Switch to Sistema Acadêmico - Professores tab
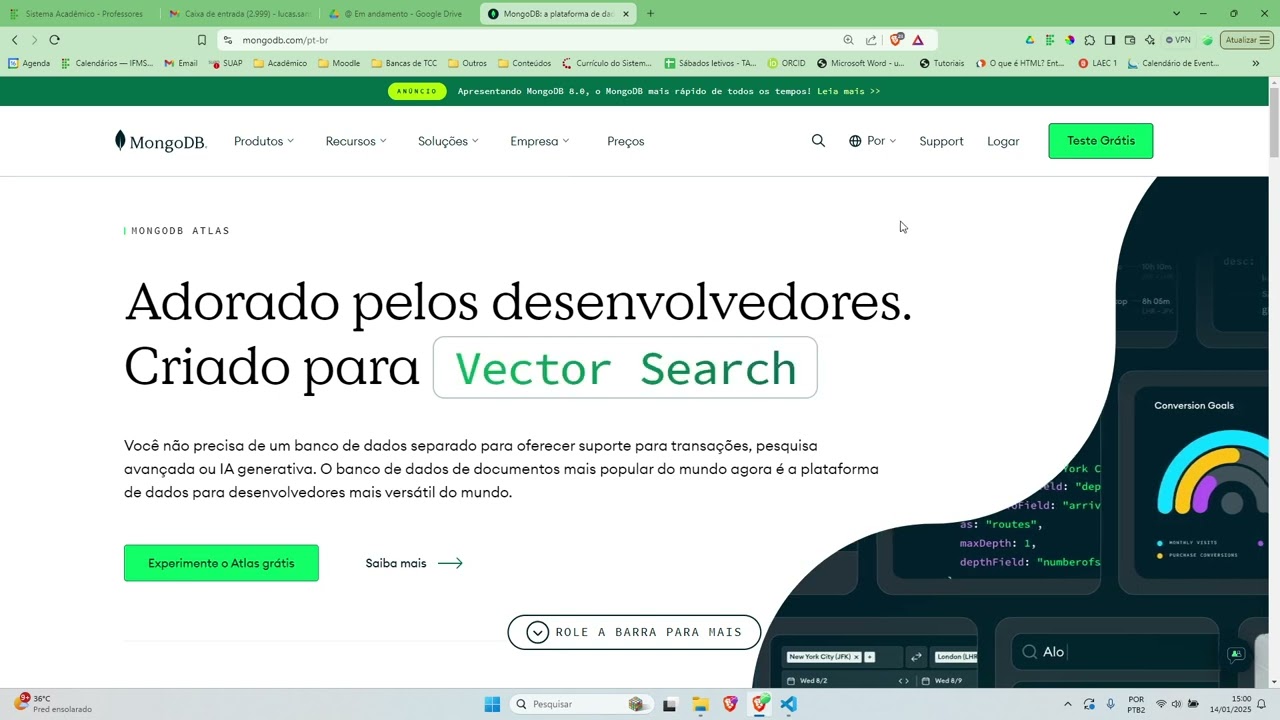The height and width of the screenshot is (720, 1280). pyautogui.click(x=77, y=14)
